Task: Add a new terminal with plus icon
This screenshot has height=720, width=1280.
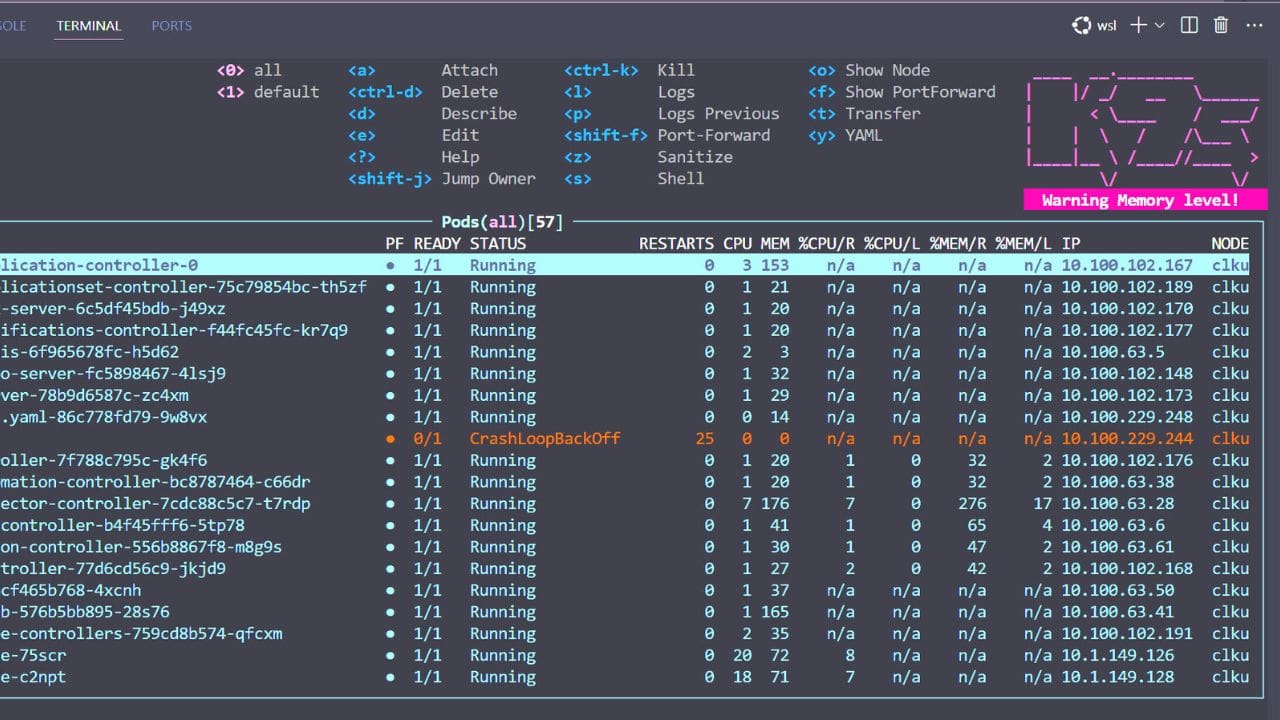Action: coord(1138,25)
